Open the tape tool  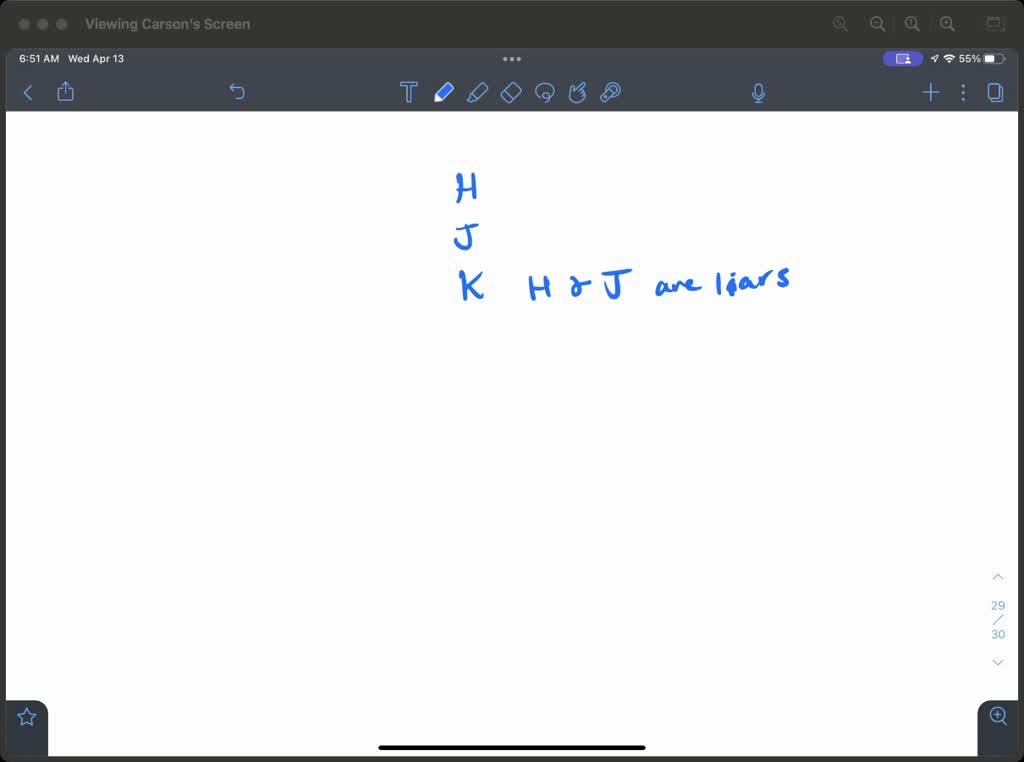click(610, 92)
